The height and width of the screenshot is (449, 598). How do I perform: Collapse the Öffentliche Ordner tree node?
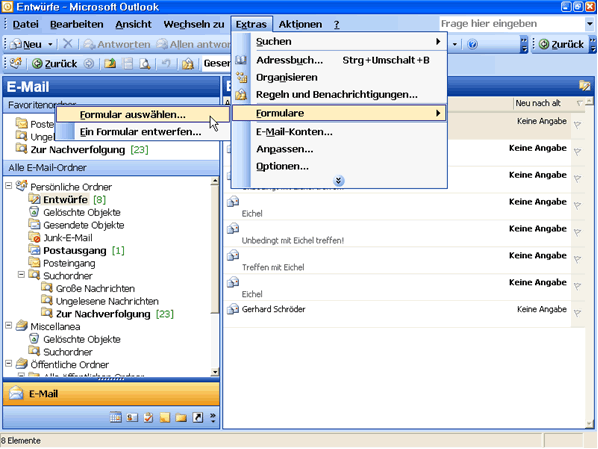click(x=8, y=364)
